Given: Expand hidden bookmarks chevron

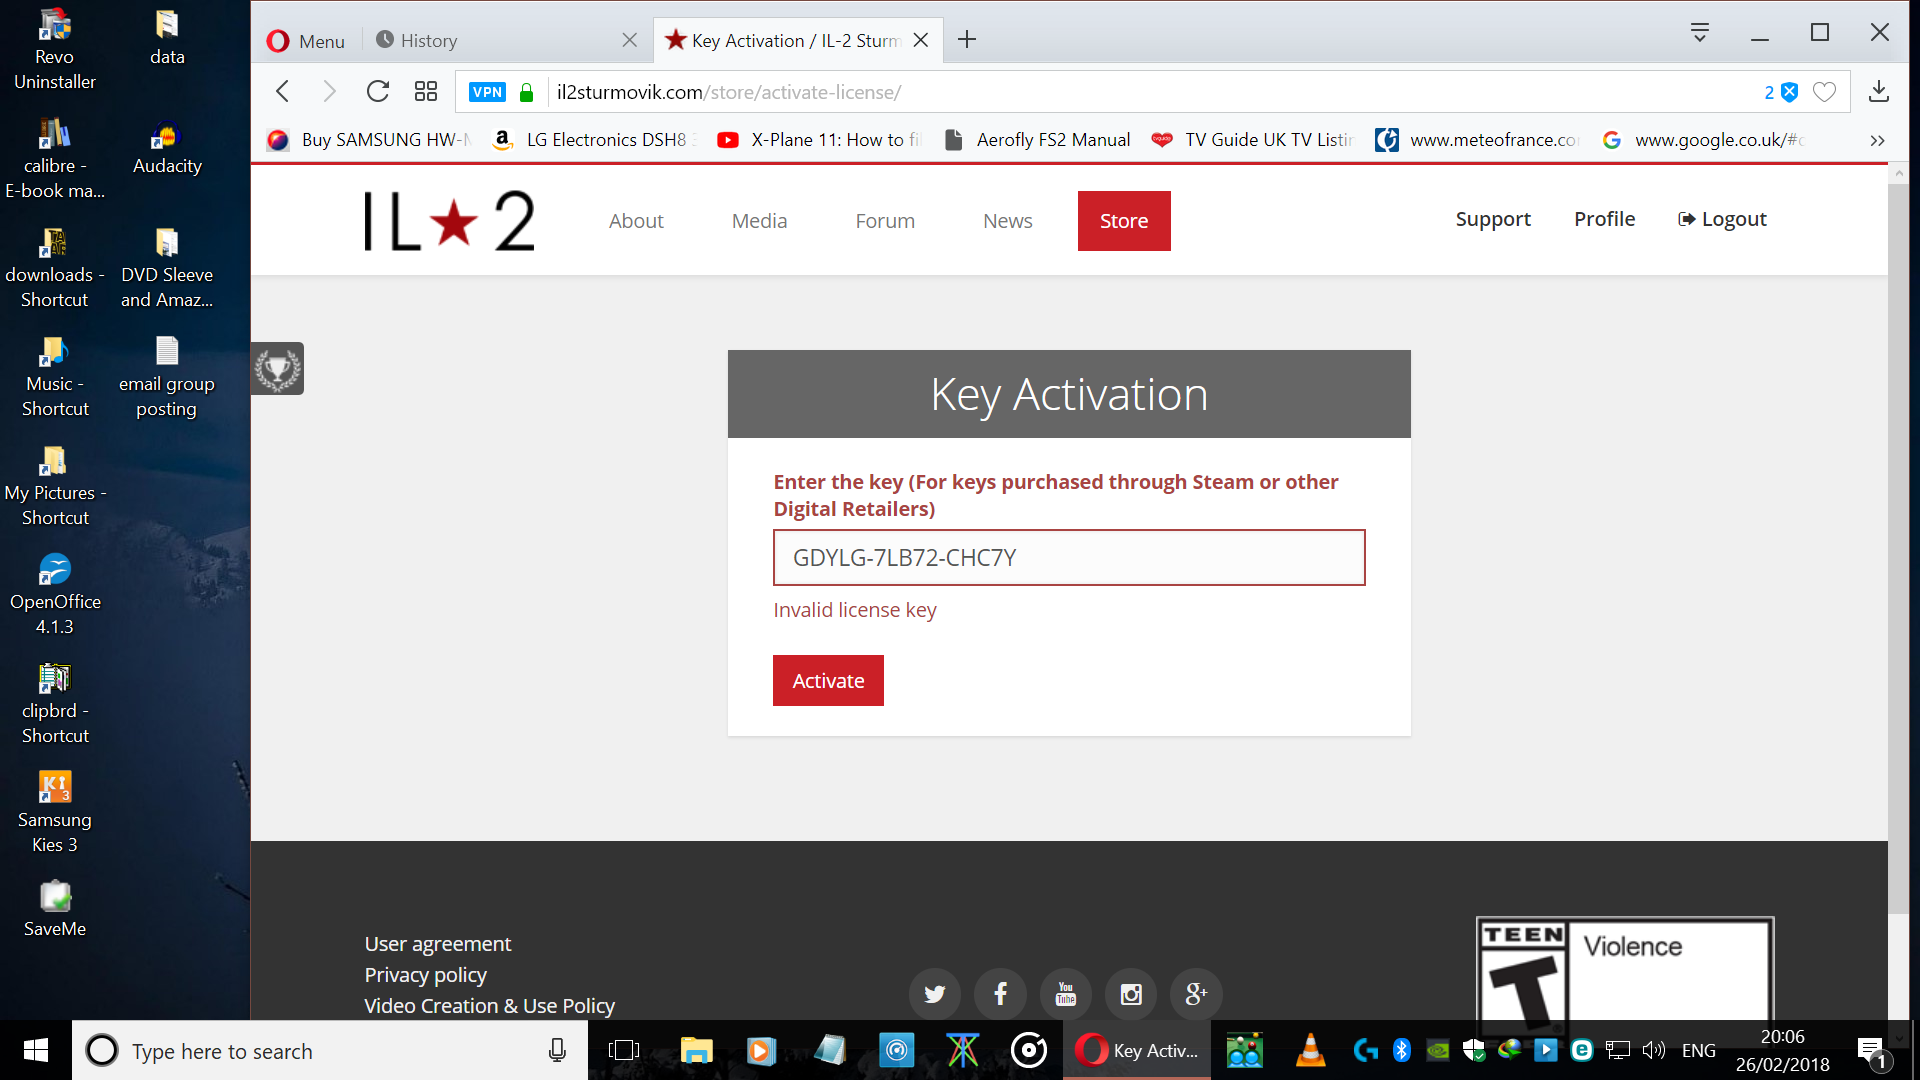Looking at the screenshot, I should (x=1877, y=140).
